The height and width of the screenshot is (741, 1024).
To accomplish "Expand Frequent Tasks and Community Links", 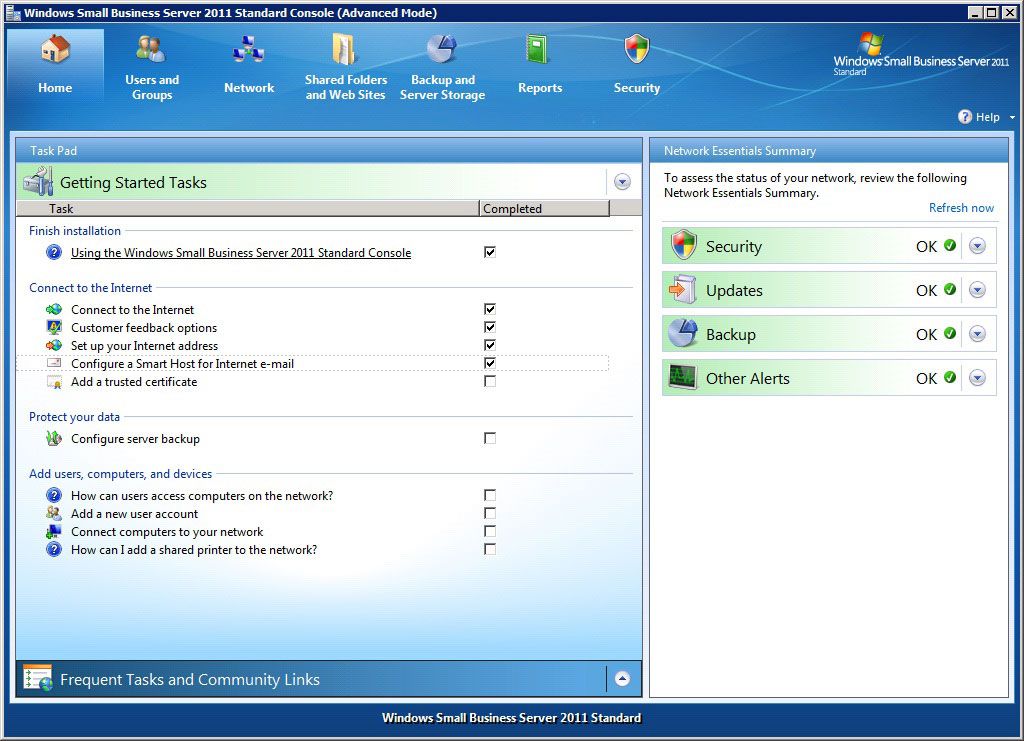I will tap(622, 679).
